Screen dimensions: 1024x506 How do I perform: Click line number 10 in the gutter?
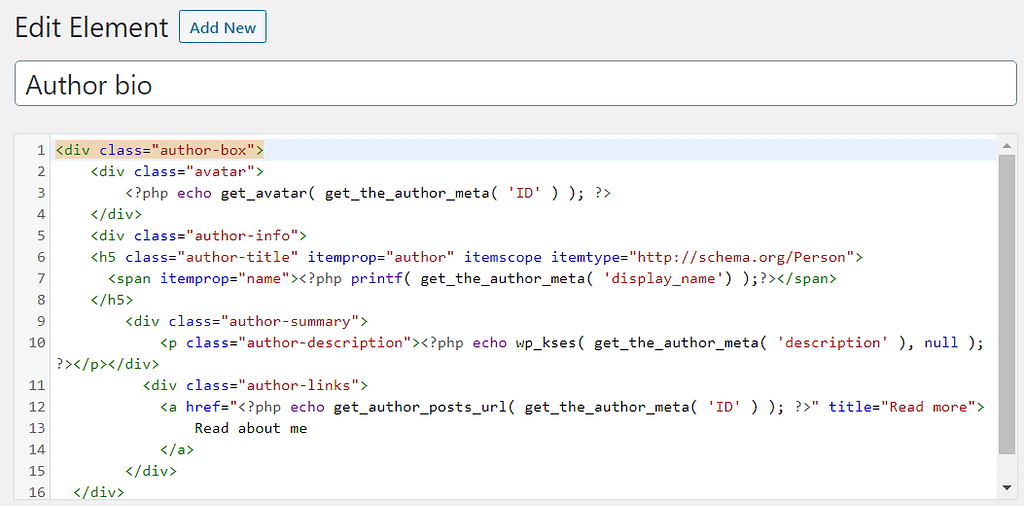(37, 343)
